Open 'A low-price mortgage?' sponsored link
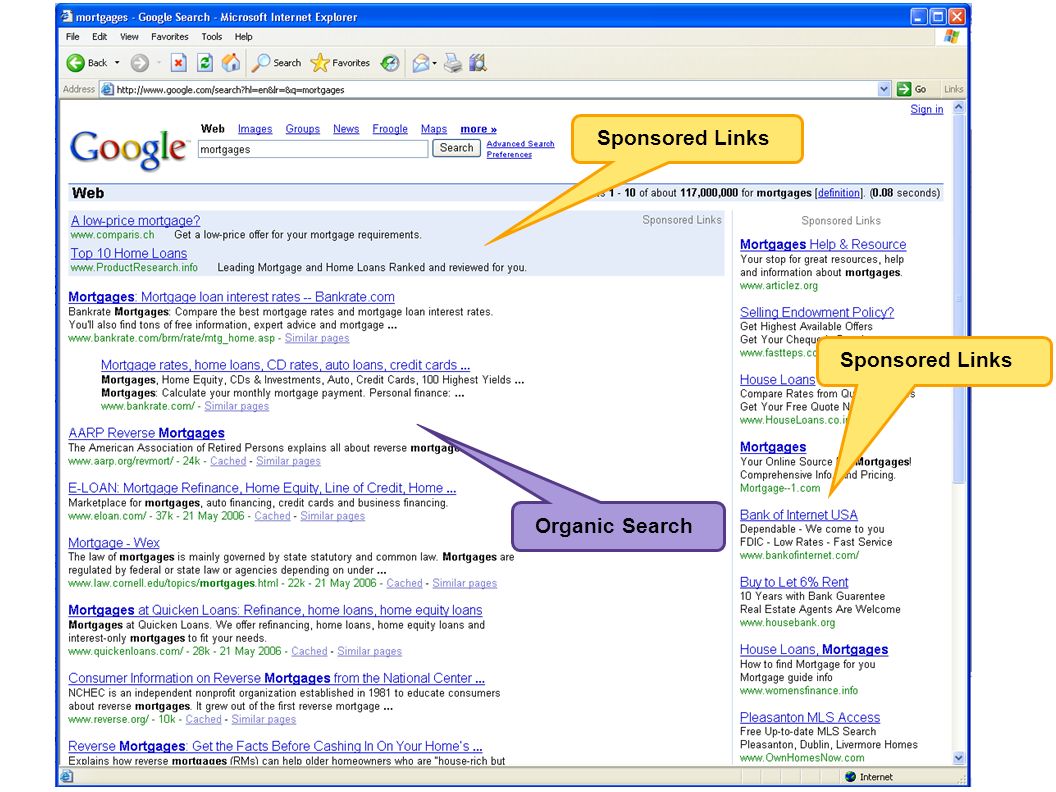The width and height of the screenshot is (1056, 792). pyautogui.click(x=135, y=220)
